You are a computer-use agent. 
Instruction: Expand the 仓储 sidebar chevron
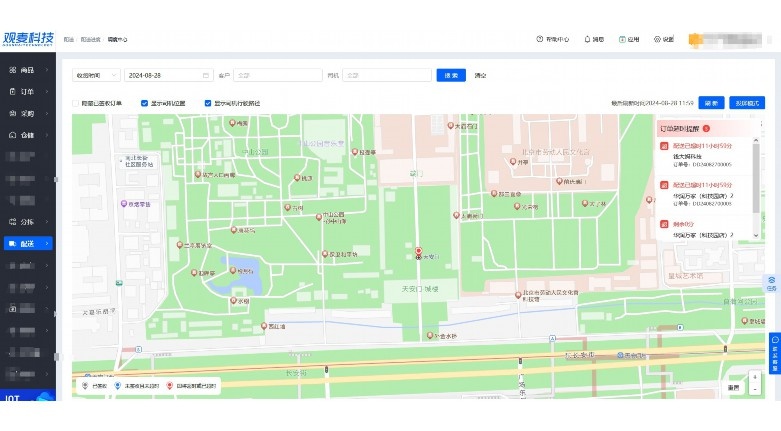point(47,135)
